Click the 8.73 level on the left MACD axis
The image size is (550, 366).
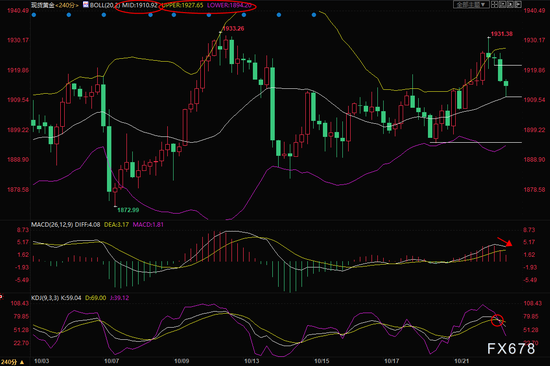23,230
